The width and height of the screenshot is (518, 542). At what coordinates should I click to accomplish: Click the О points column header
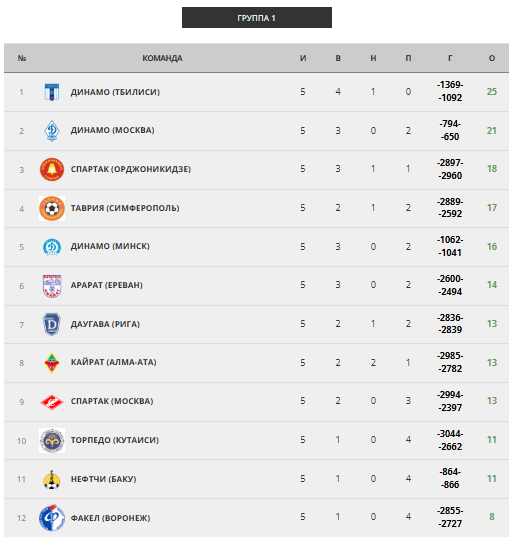coord(492,58)
